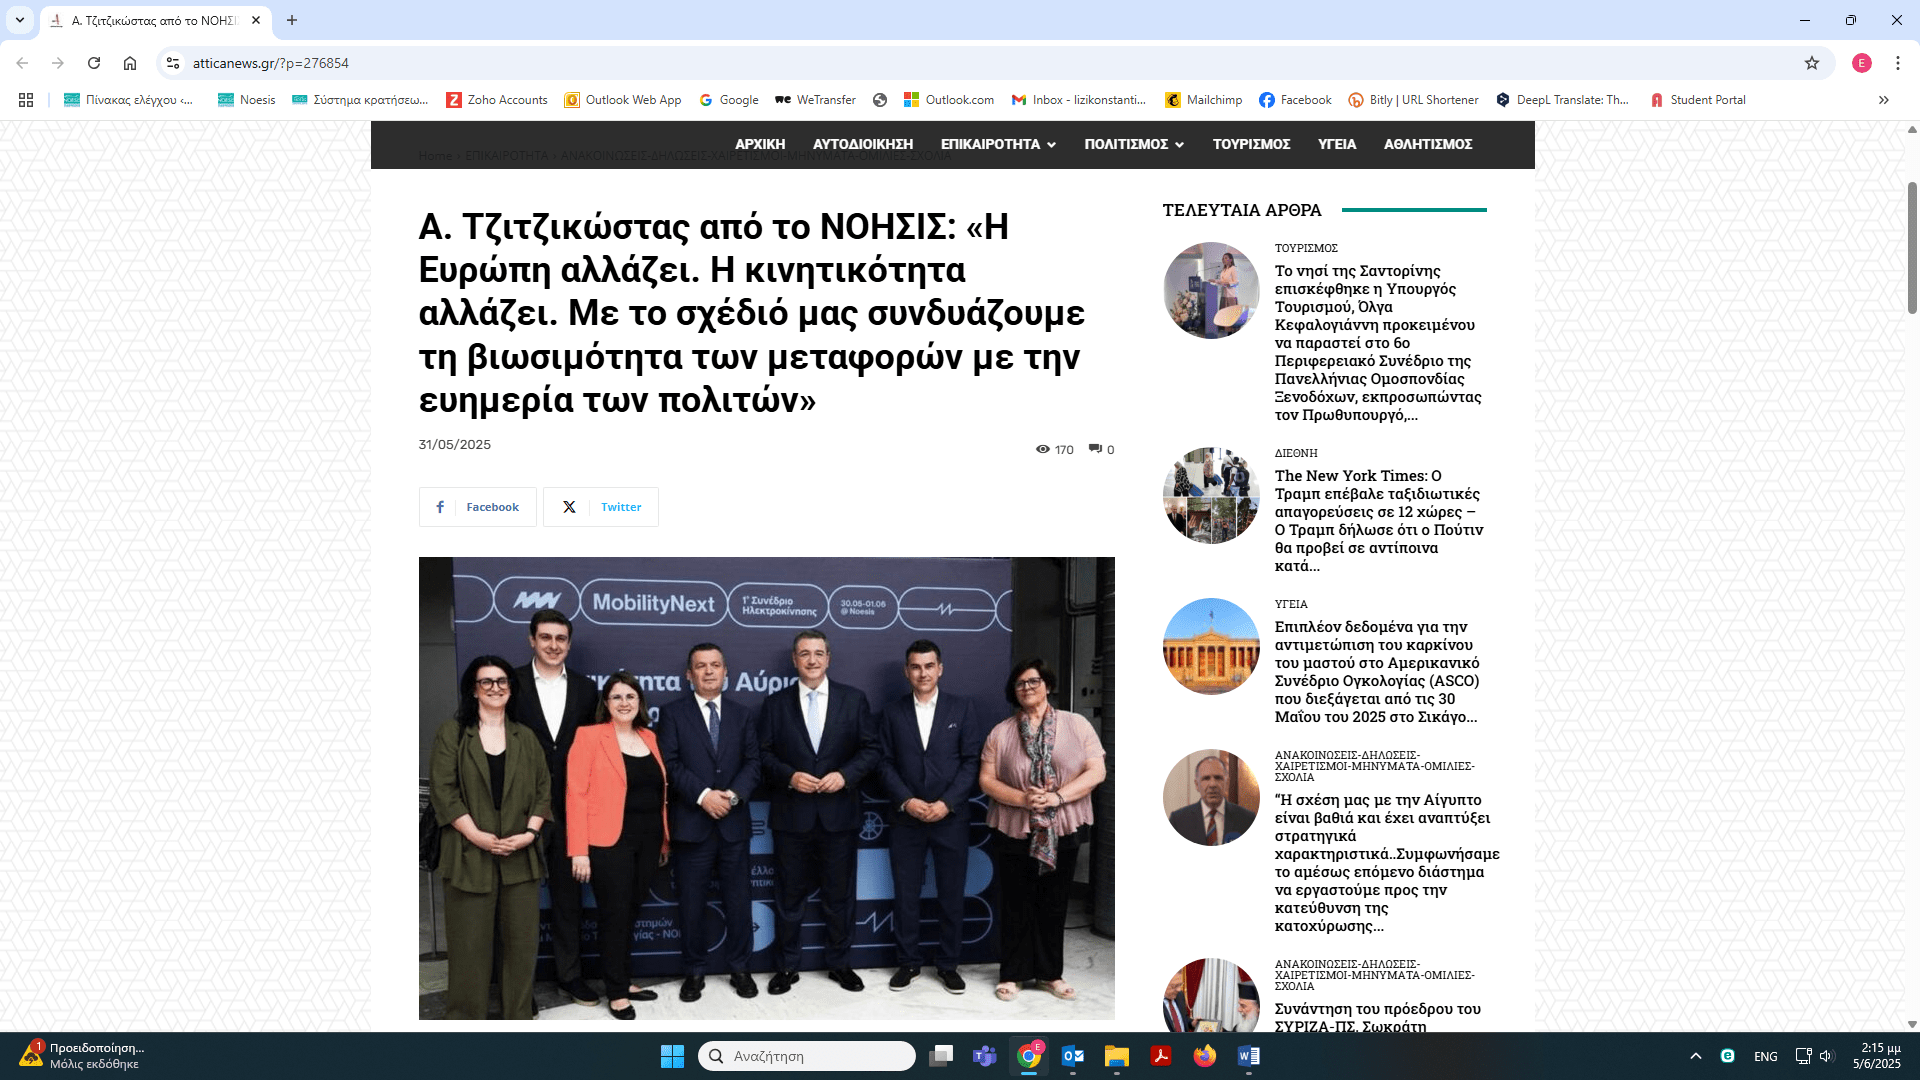
Task: Share article via the Facebook button
Action: 478,507
